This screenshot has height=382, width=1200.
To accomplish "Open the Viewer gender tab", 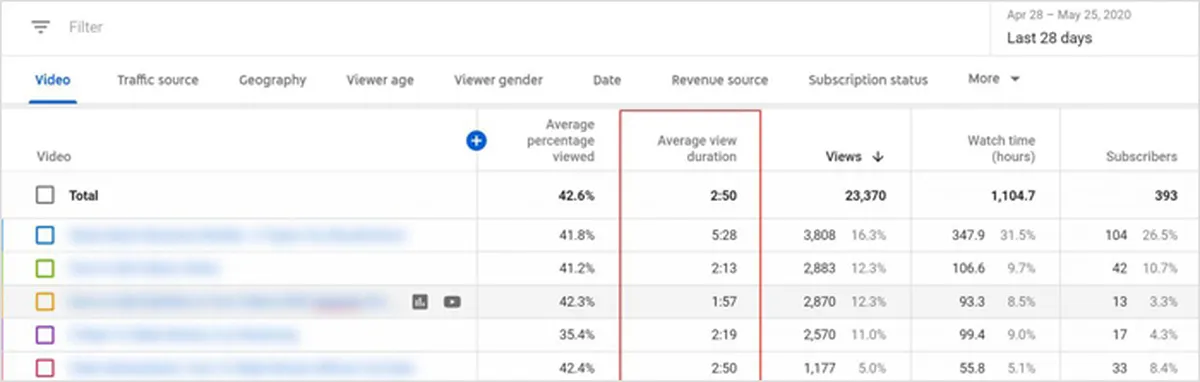I will (498, 80).
